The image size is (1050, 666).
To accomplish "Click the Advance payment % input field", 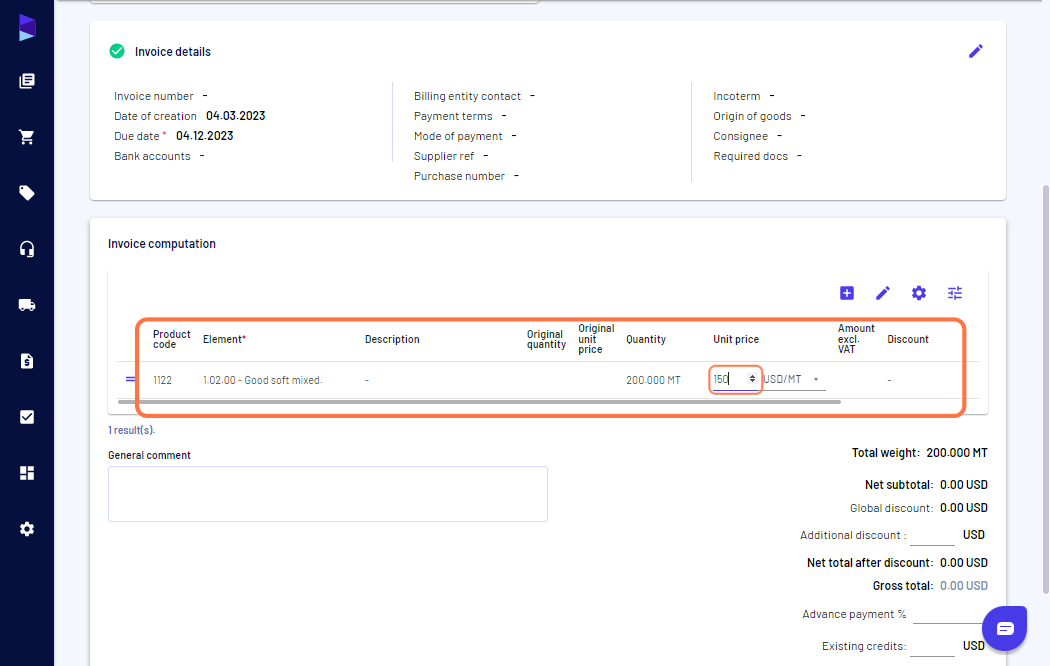I will pos(948,614).
